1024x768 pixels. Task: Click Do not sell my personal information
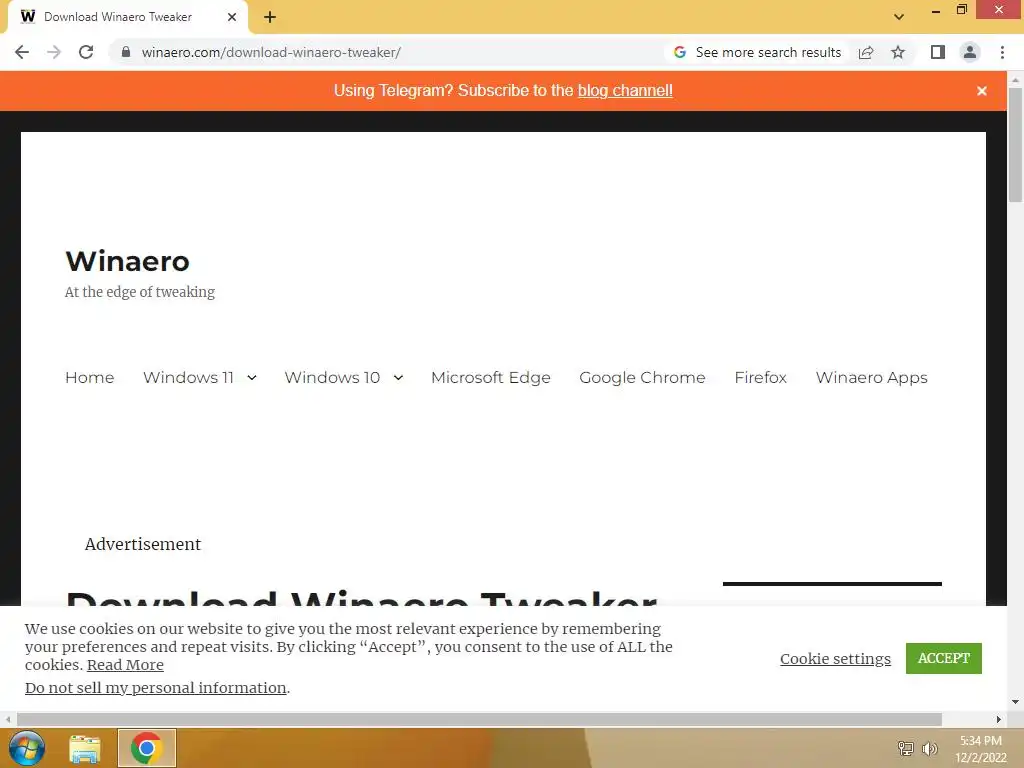(155, 688)
